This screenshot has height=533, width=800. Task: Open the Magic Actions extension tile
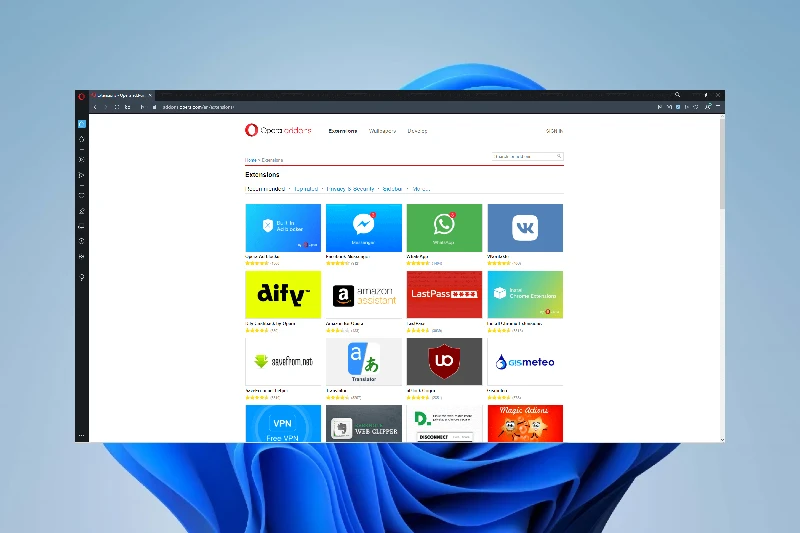click(525, 423)
